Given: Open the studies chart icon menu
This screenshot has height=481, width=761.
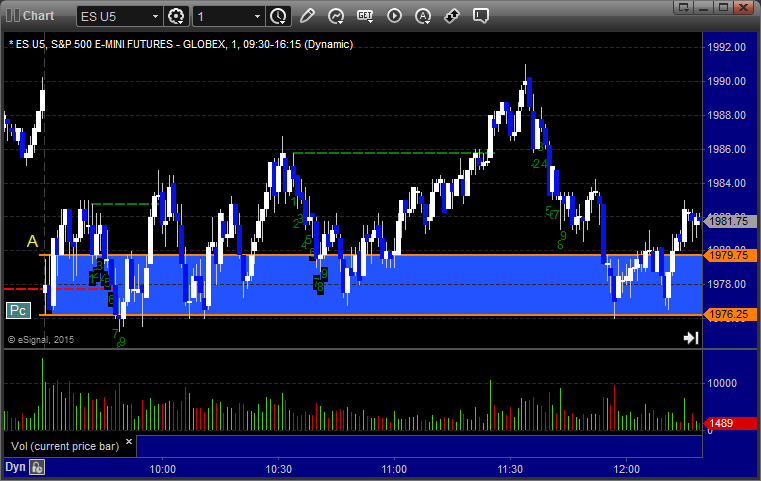Looking at the screenshot, I should [335, 16].
